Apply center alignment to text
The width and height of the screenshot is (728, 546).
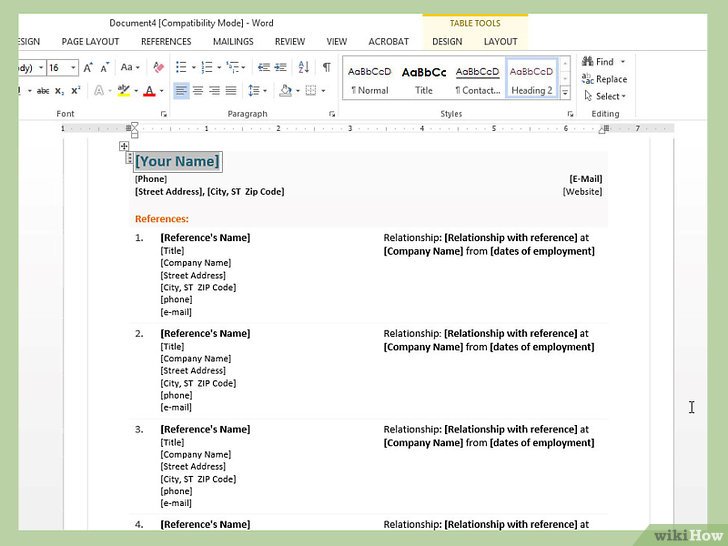pyautogui.click(x=198, y=91)
